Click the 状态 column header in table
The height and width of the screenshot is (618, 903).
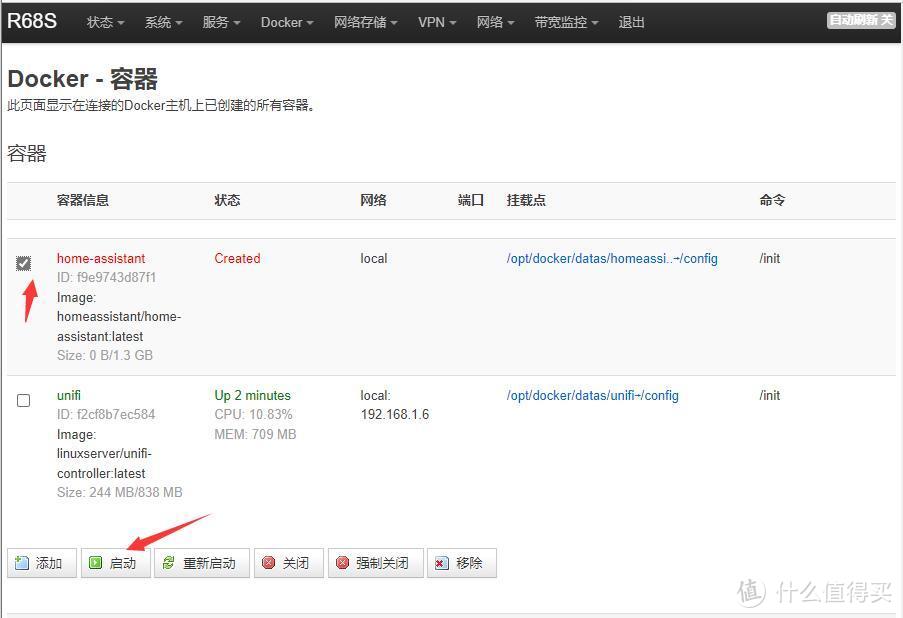click(x=227, y=200)
